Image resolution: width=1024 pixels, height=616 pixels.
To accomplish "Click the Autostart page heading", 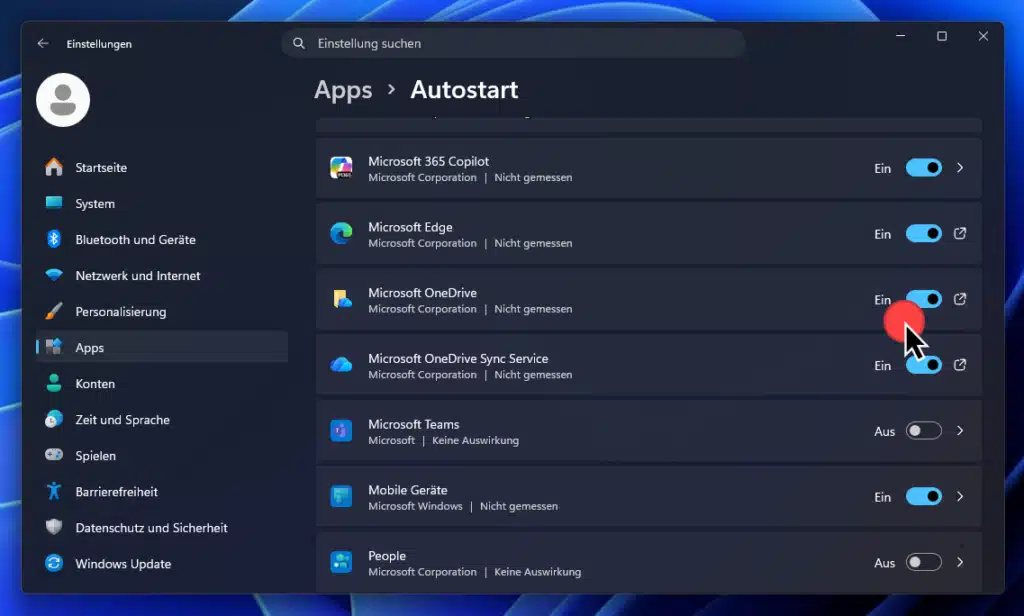I will tap(464, 89).
